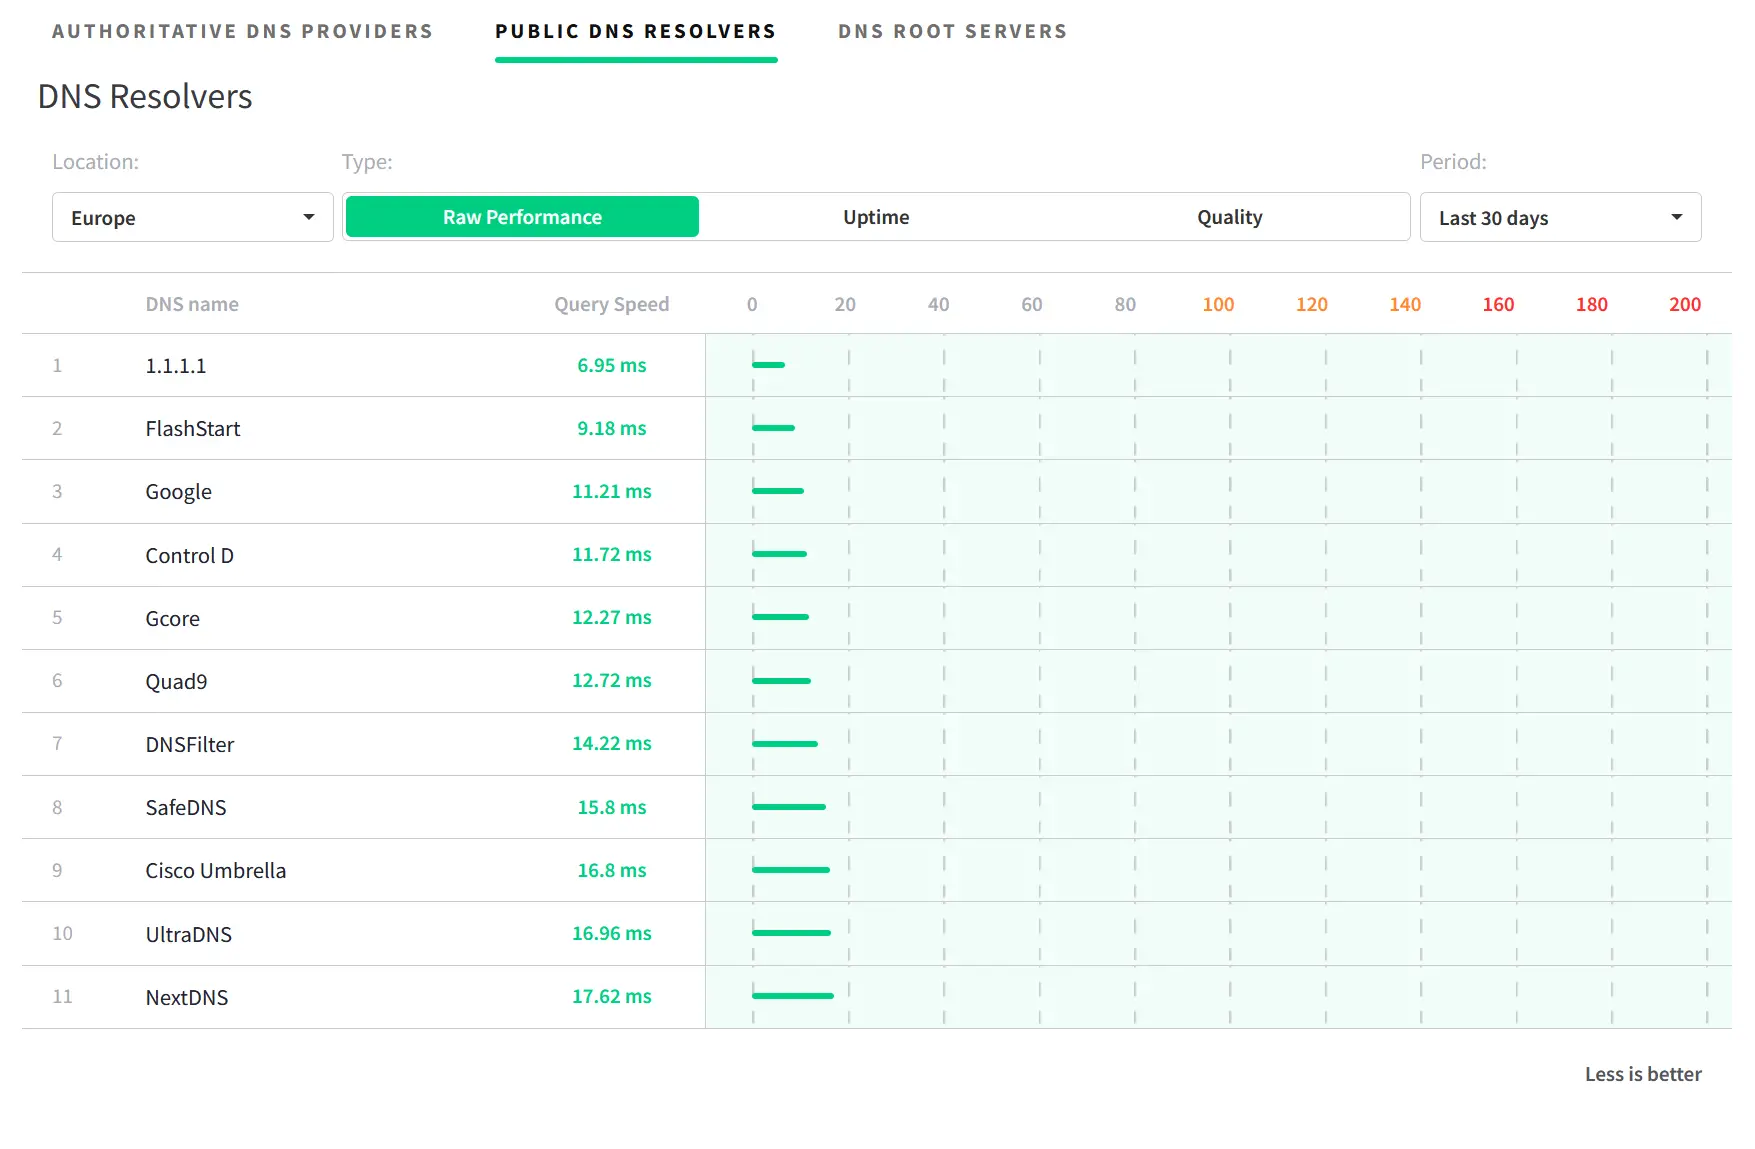Click the 1.1.1.1 speed bar
Viewport: 1755px width, 1149px height.
tap(769, 365)
